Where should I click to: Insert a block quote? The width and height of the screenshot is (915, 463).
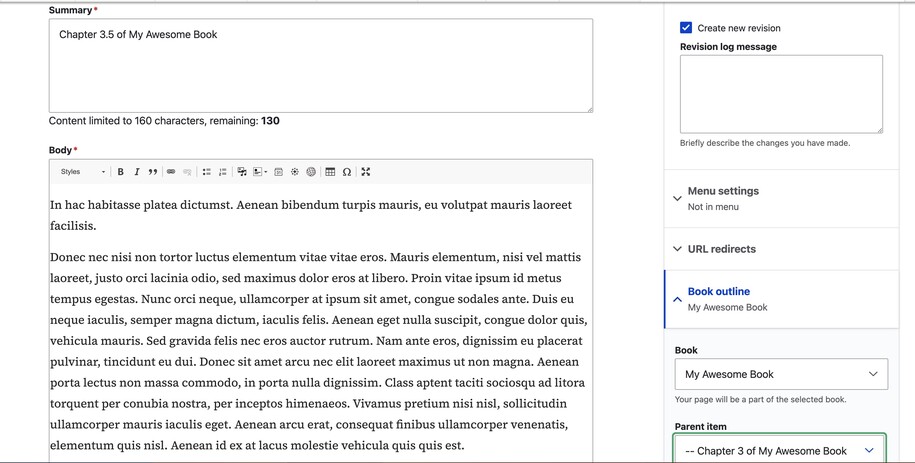pos(153,172)
